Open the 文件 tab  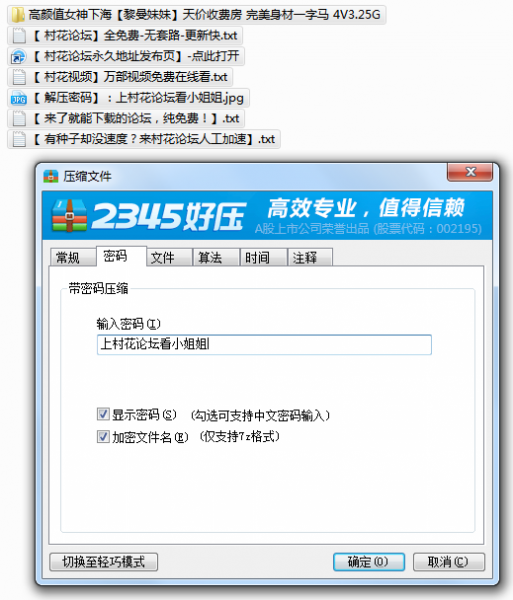click(169, 257)
